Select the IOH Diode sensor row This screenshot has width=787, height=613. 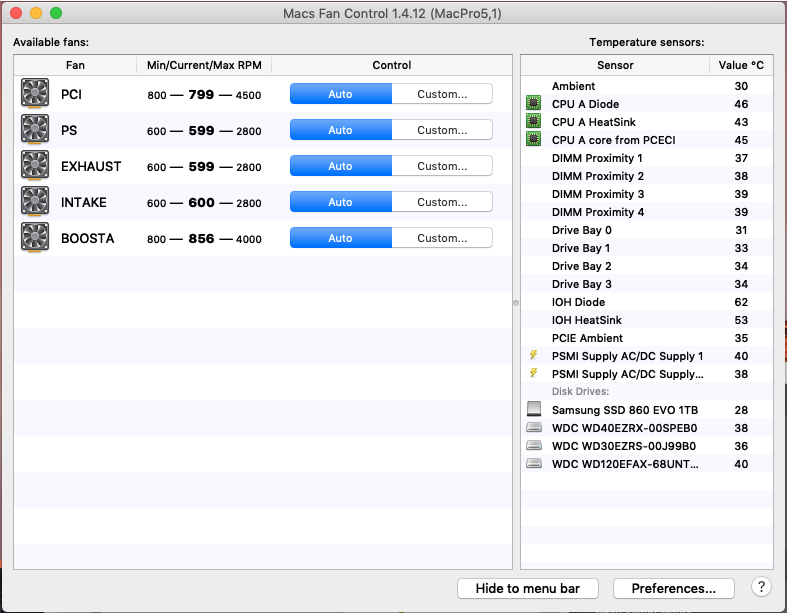(647, 302)
